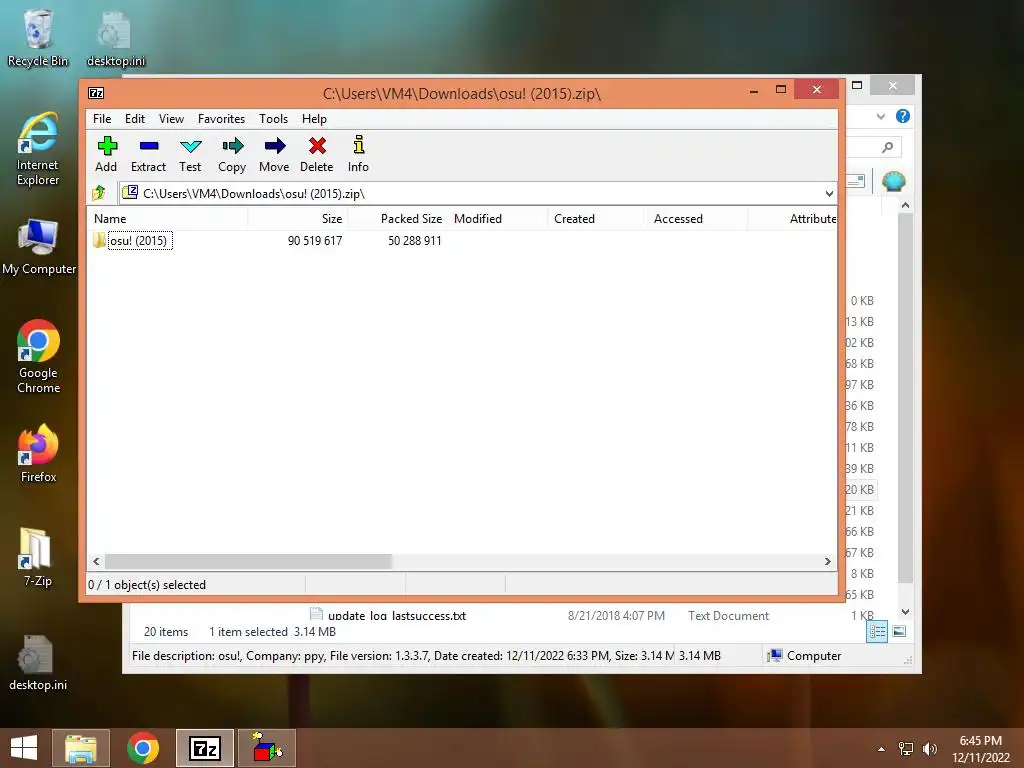
Task: Open the Favorites menu
Action: point(221,119)
